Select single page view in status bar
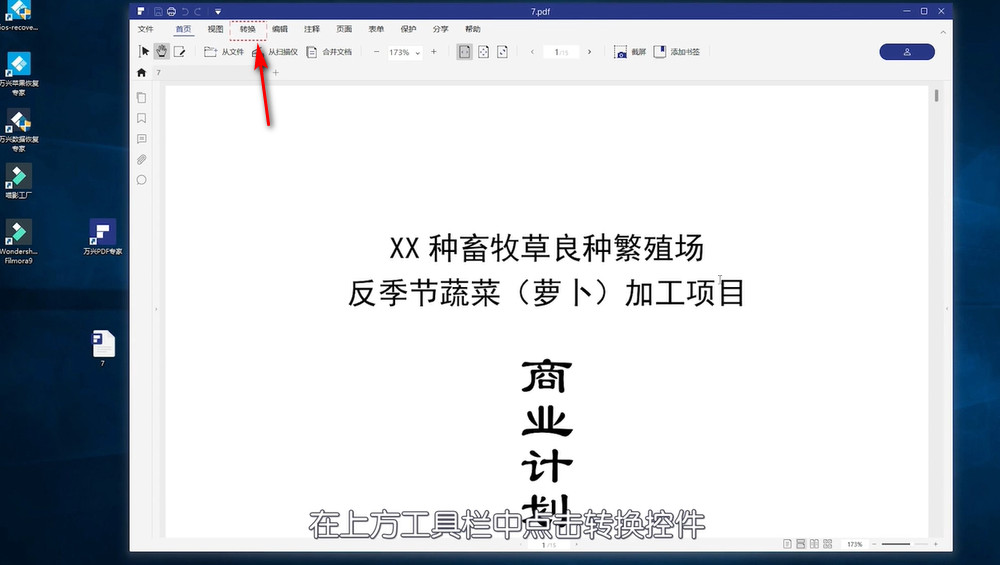This screenshot has width=1000, height=565. click(x=788, y=544)
